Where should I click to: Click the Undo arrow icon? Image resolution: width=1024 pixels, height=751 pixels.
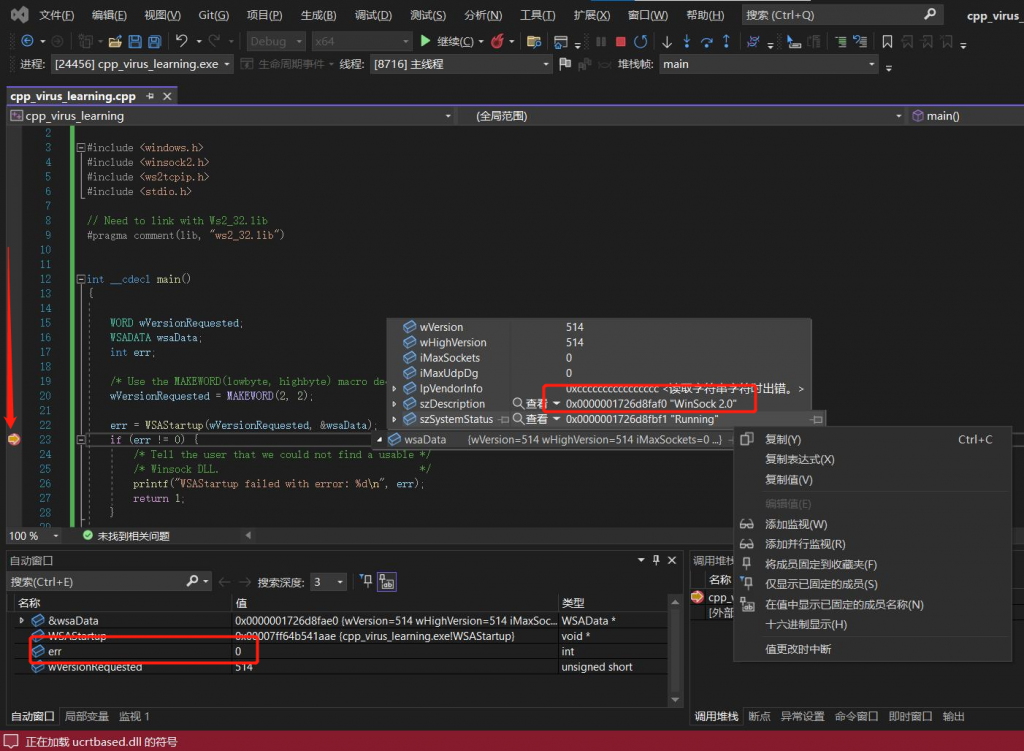coord(182,41)
